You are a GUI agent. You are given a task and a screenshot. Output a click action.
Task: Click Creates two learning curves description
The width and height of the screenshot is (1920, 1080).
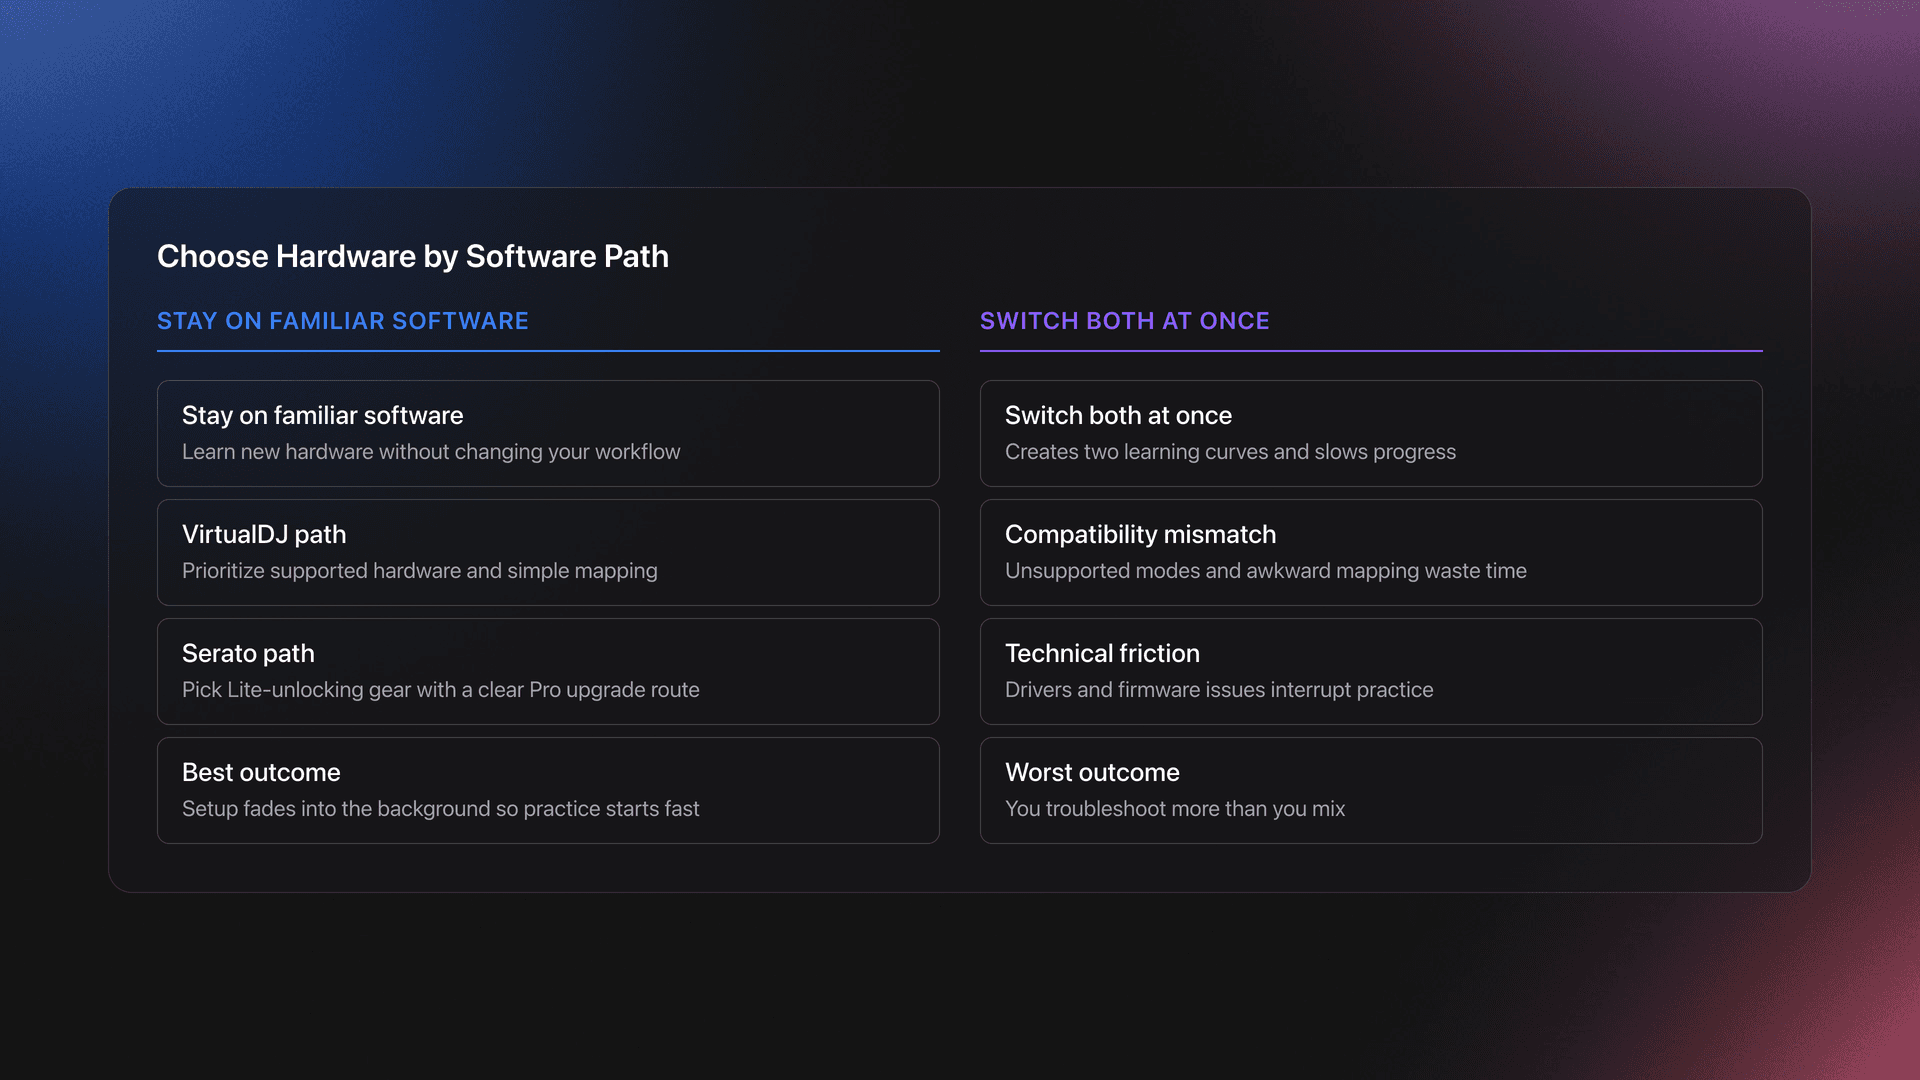1230,452
